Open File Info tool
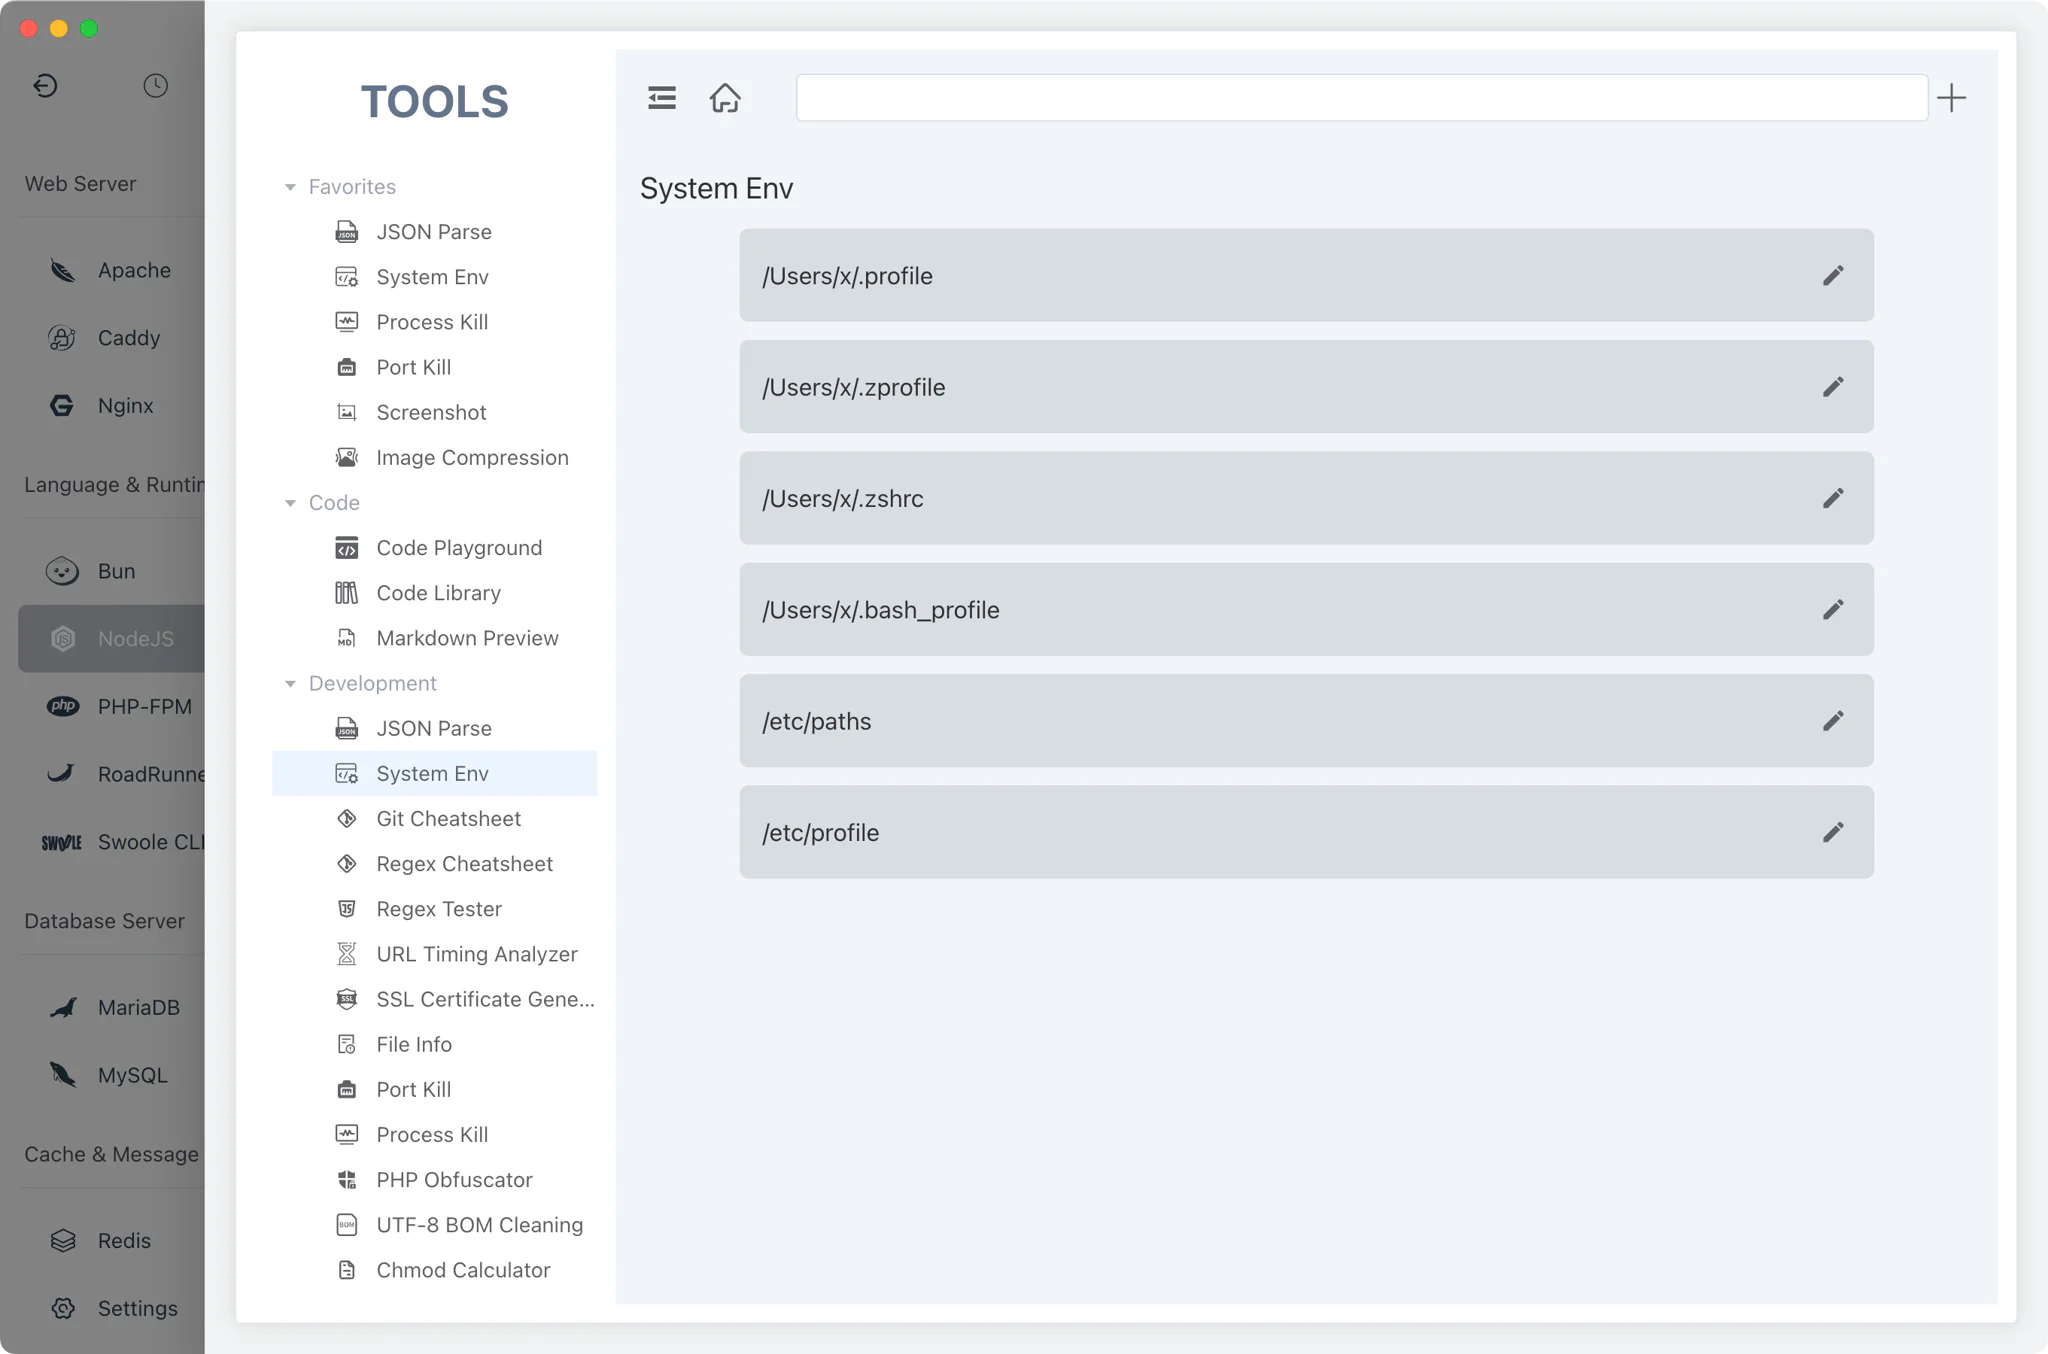Viewport: 2048px width, 1354px height. click(x=434, y=1044)
